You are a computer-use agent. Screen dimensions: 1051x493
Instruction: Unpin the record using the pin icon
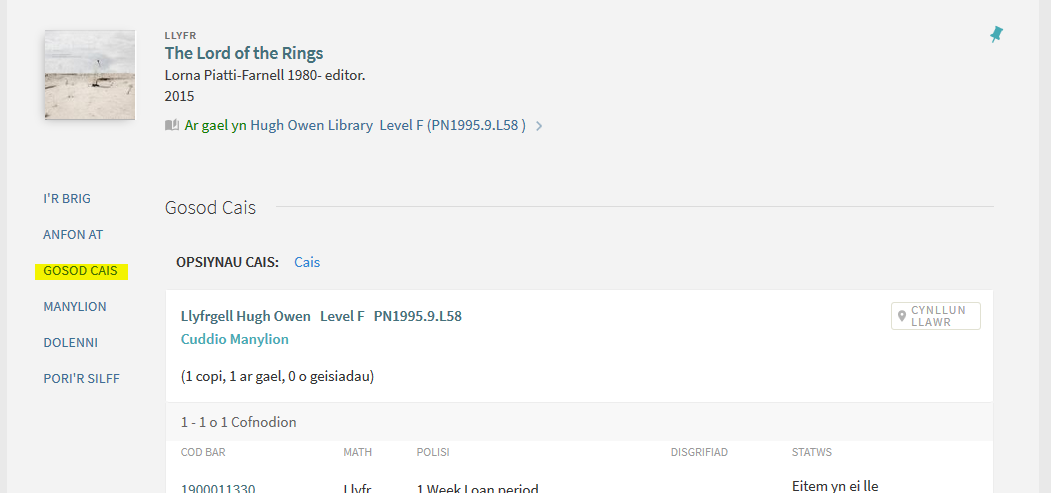(997, 34)
